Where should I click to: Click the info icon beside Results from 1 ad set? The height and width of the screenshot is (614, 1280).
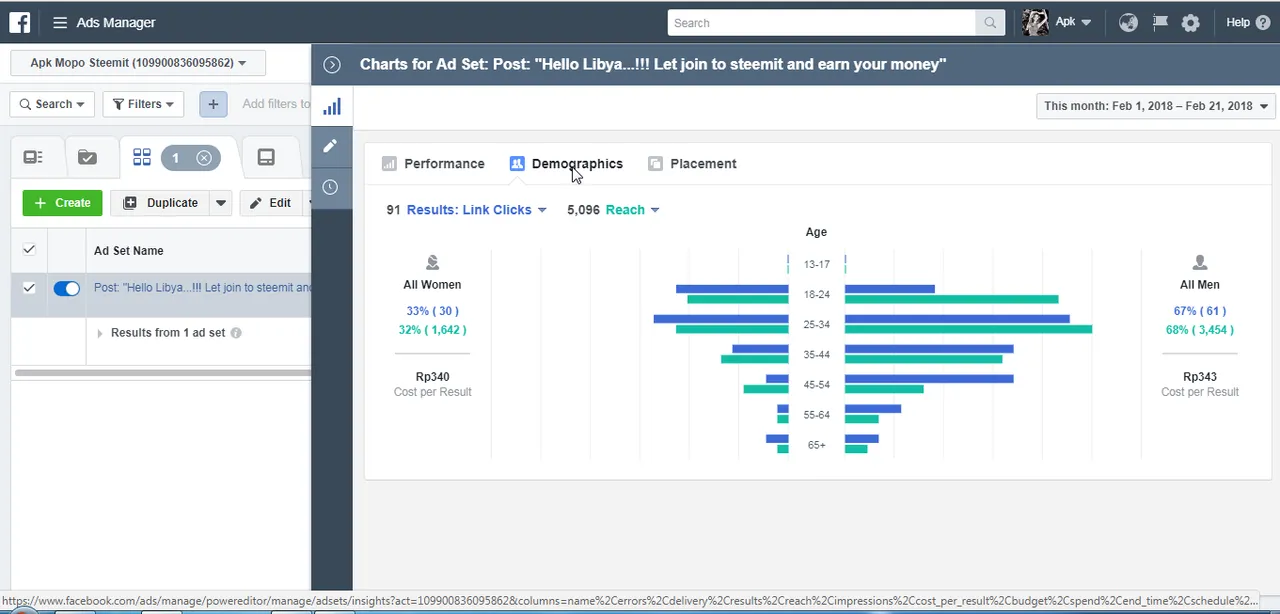click(236, 333)
